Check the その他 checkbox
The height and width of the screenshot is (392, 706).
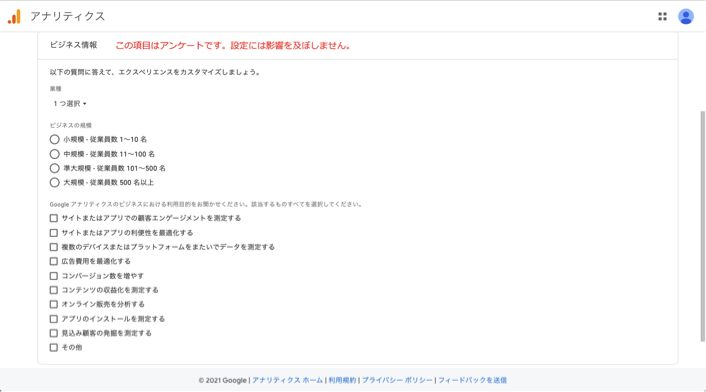click(x=54, y=347)
